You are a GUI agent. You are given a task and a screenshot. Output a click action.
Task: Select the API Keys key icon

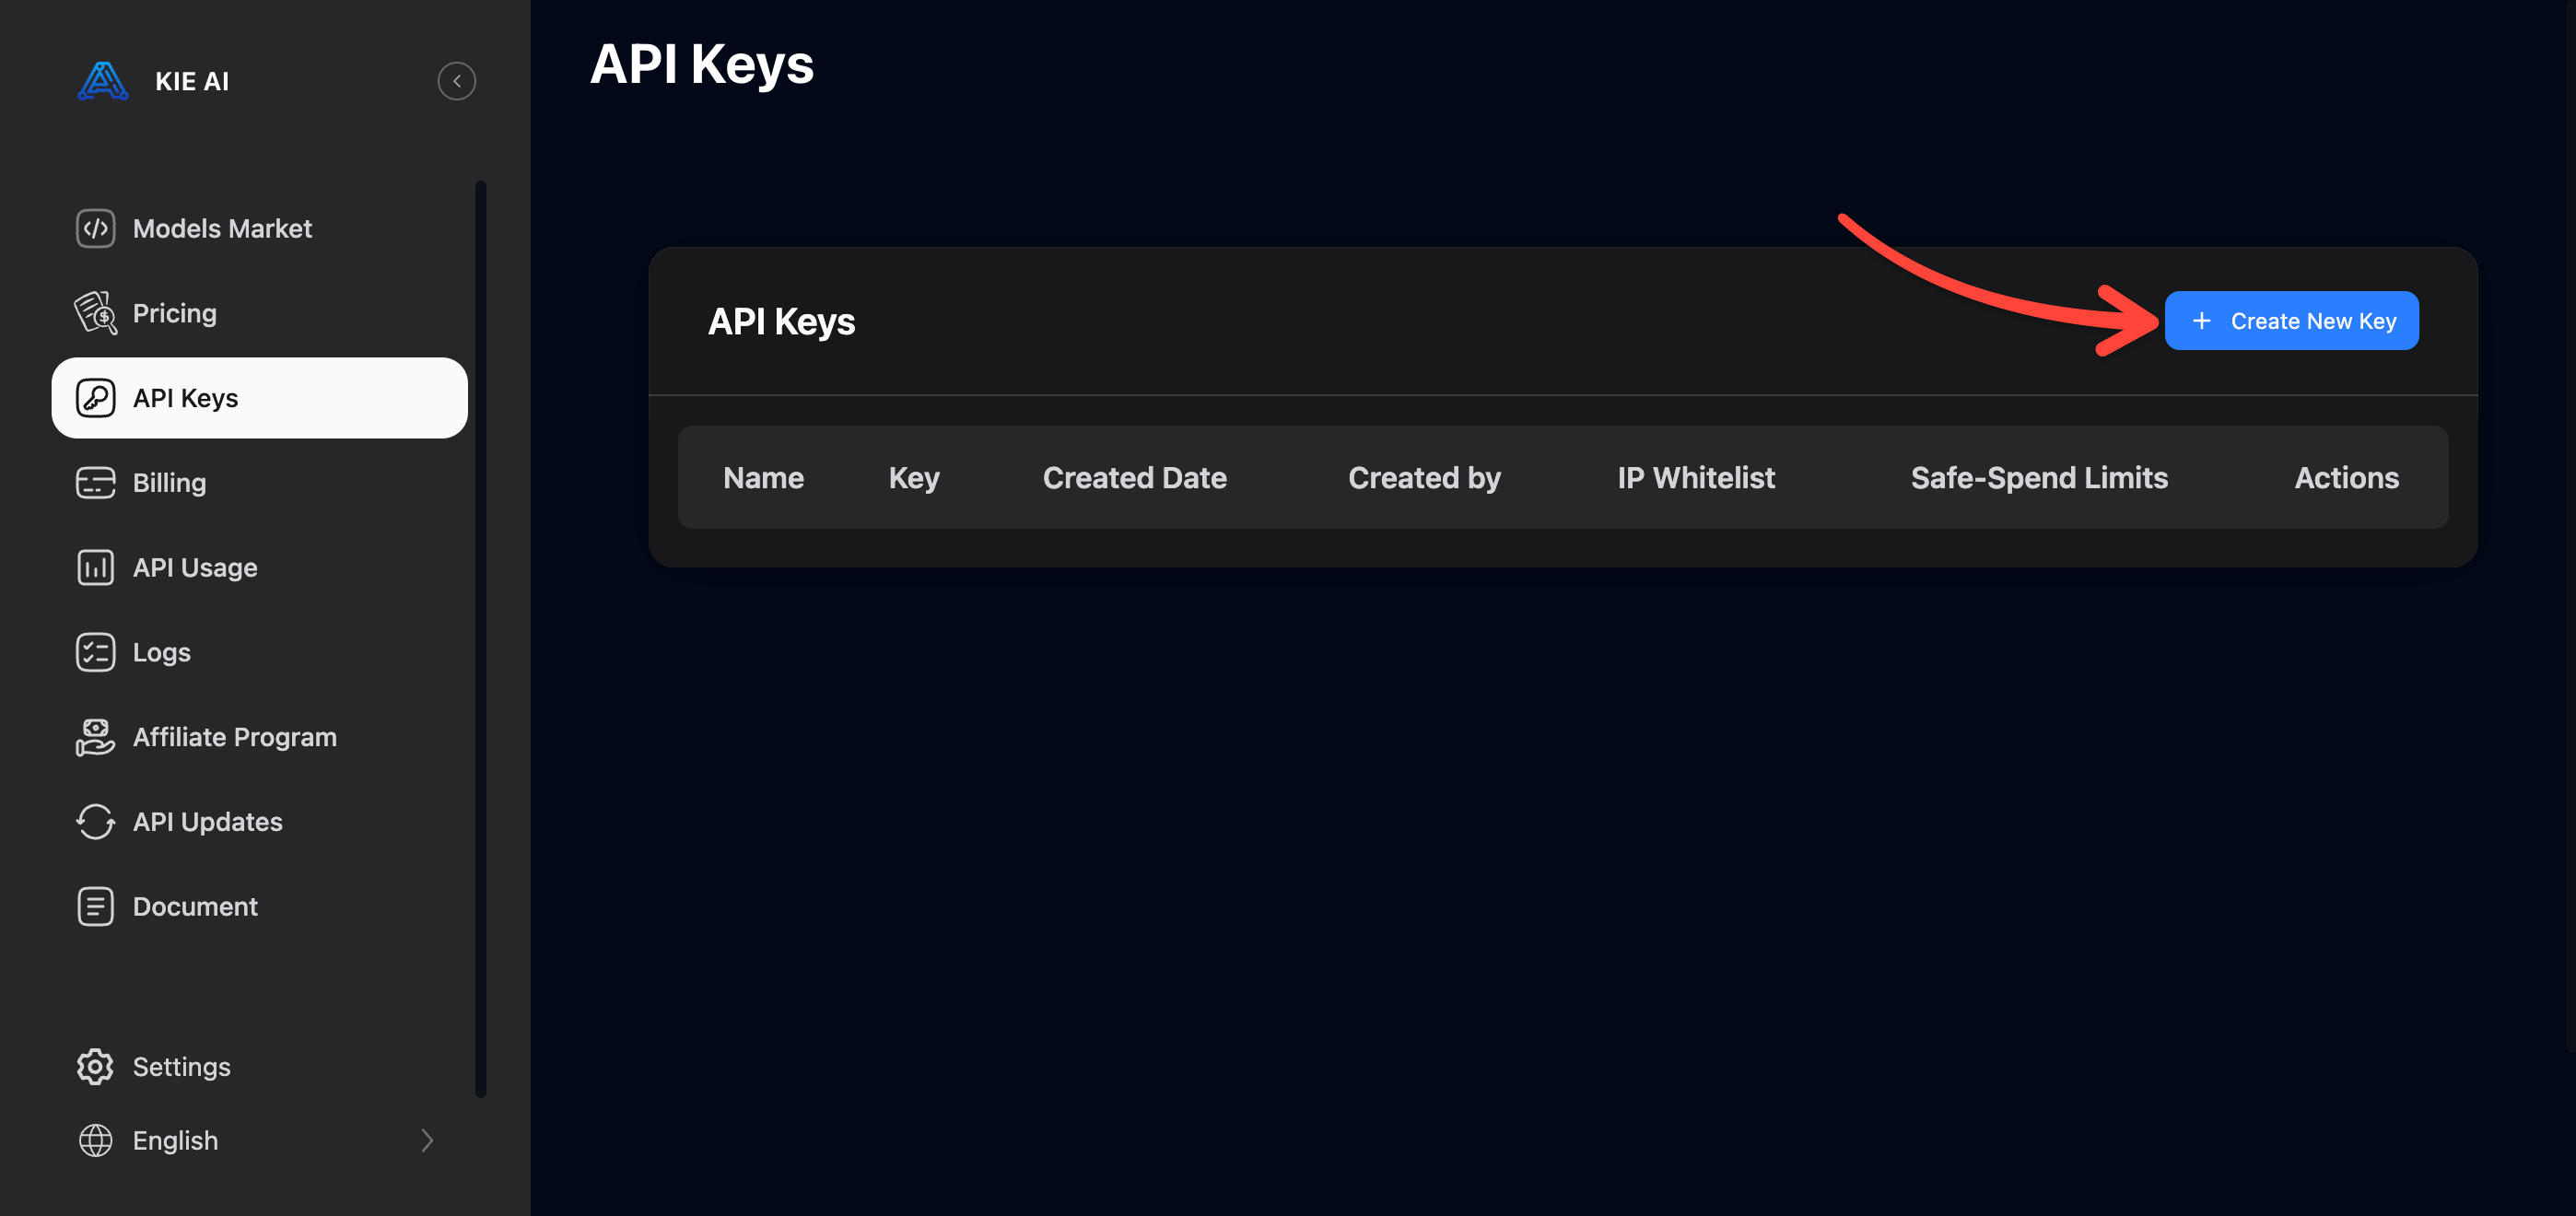(x=96, y=398)
